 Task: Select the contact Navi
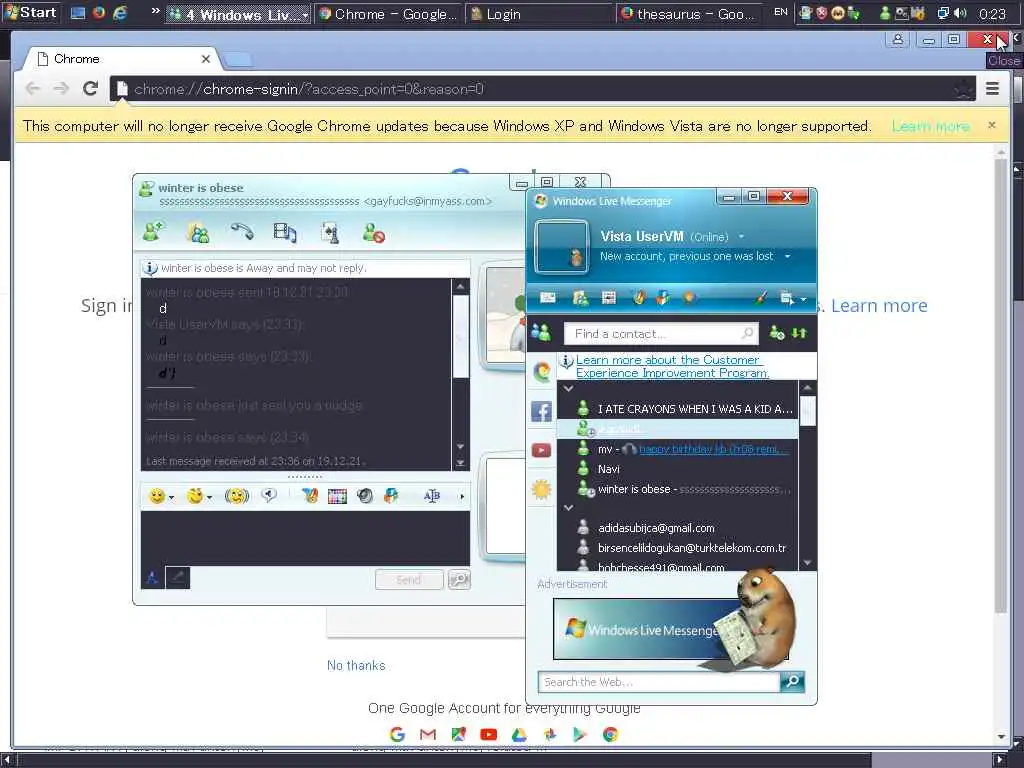pyautogui.click(x=677, y=469)
